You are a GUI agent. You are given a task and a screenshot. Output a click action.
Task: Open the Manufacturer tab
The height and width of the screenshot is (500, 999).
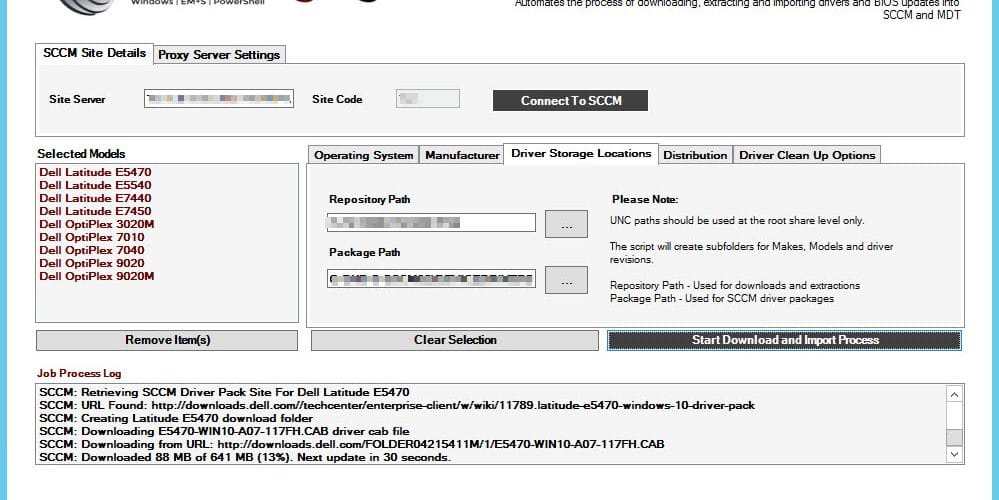click(462, 155)
